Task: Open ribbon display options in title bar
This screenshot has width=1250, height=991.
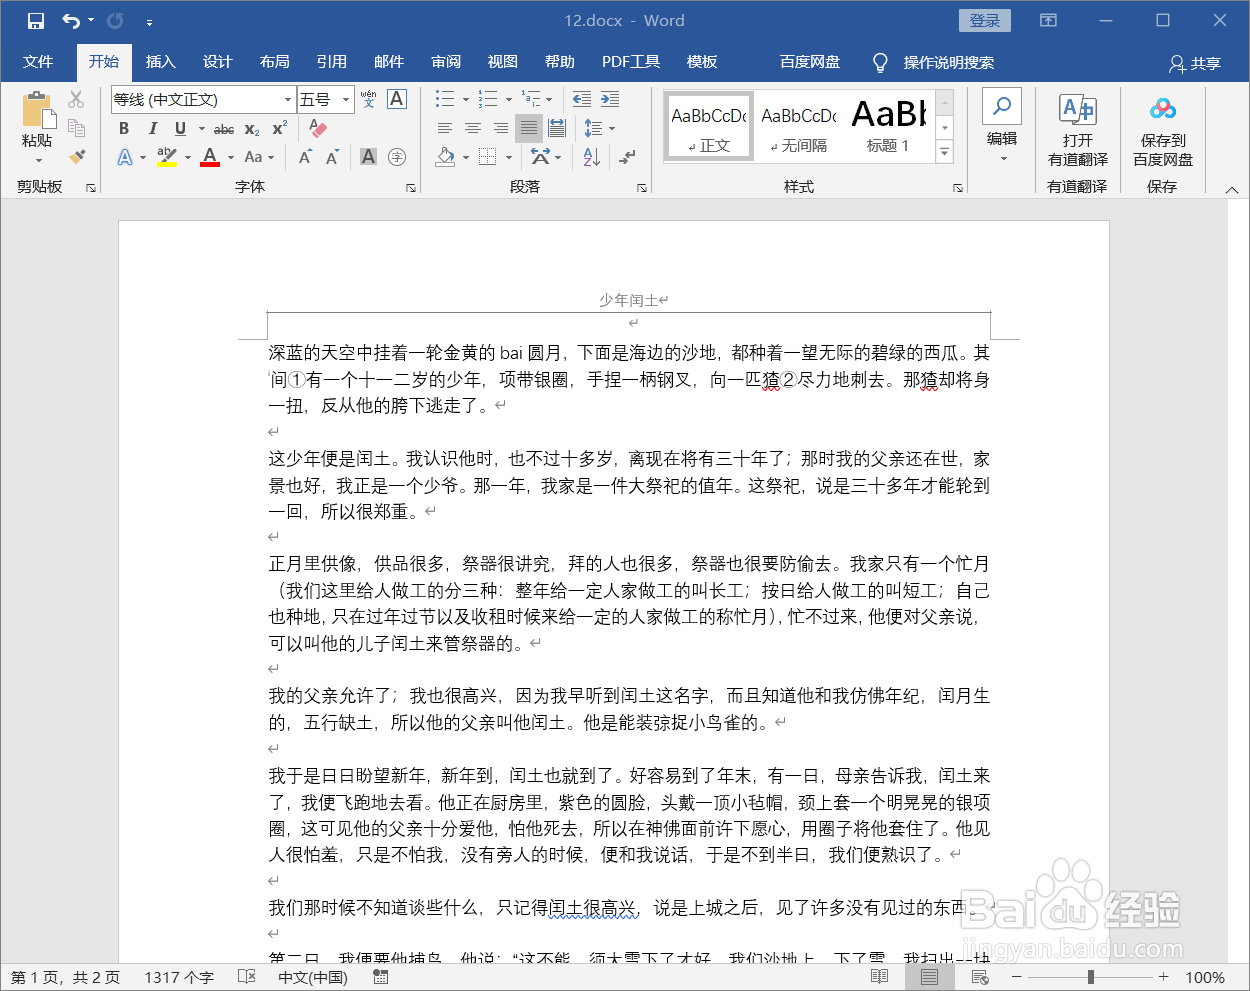Action: tap(1048, 21)
